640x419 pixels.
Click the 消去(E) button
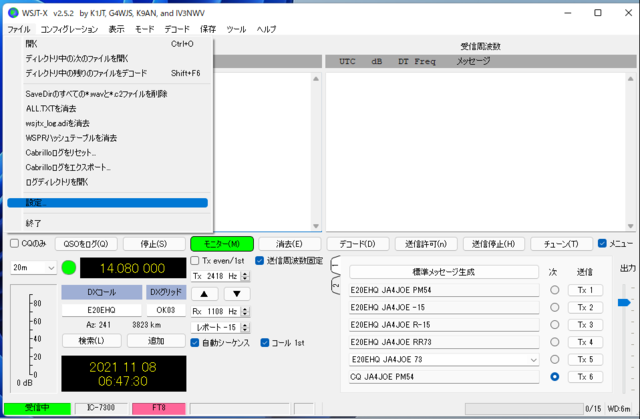tap(289, 244)
